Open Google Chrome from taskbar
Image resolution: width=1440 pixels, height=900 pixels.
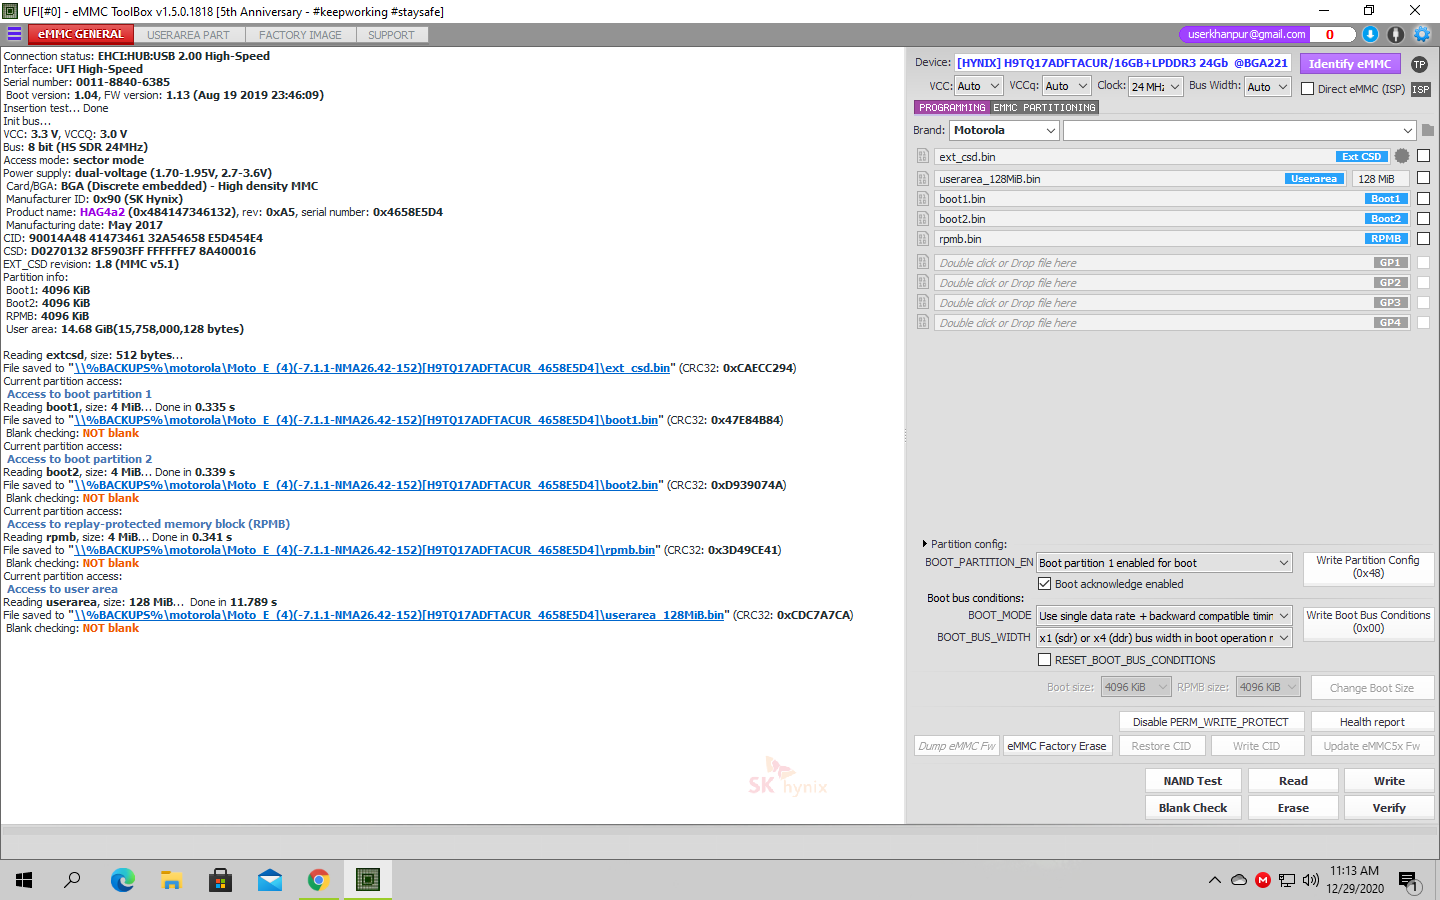point(318,880)
